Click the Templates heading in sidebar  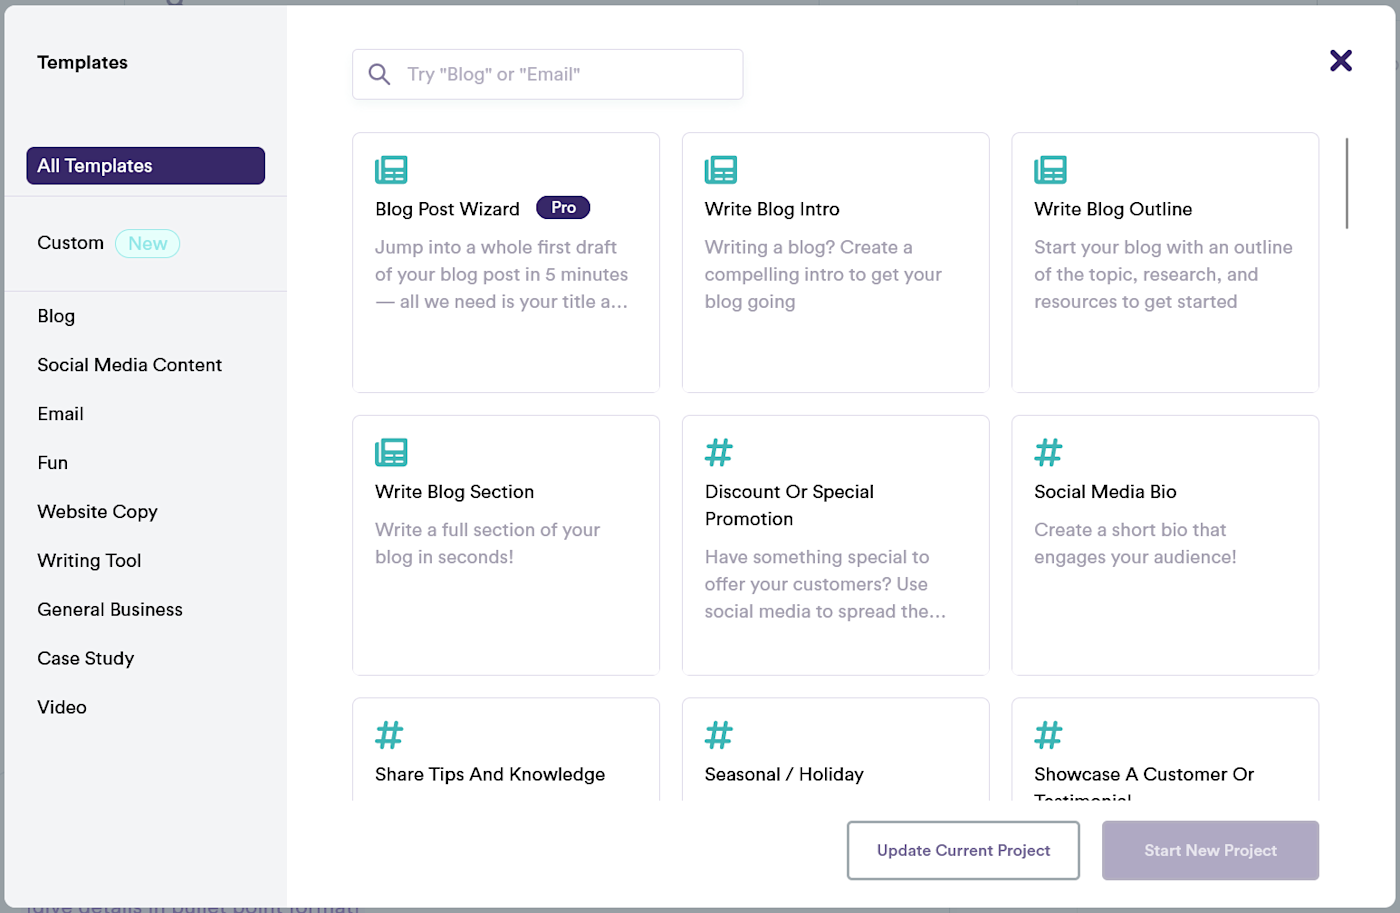tap(82, 62)
